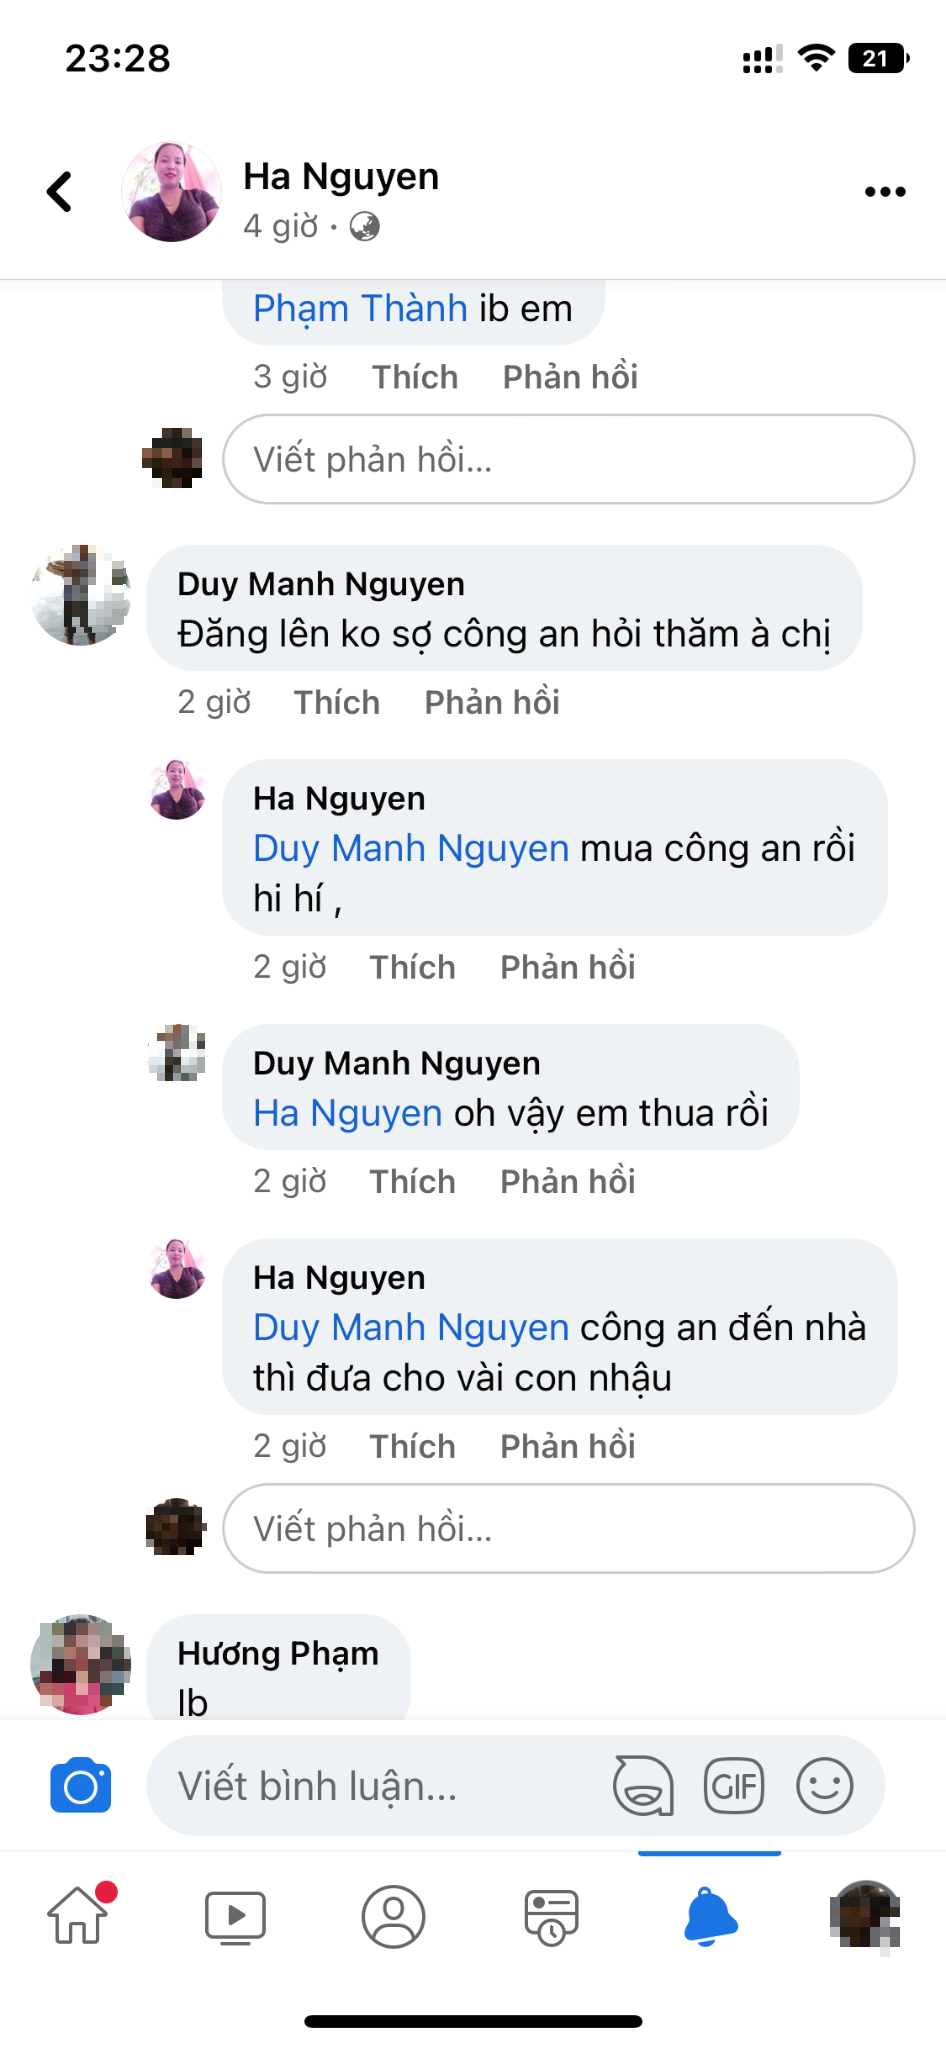The height and width of the screenshot is (2048, 946).
Task: Go to the Home tab
Action: coord(79,1916)
